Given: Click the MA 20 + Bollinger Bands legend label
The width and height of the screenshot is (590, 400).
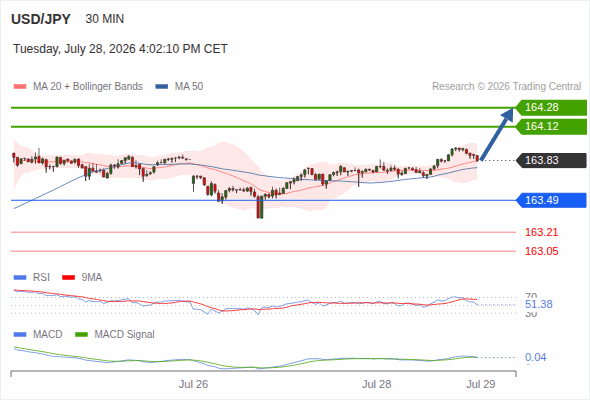Looking at the screenshot, I should click(x=88, y=87).
